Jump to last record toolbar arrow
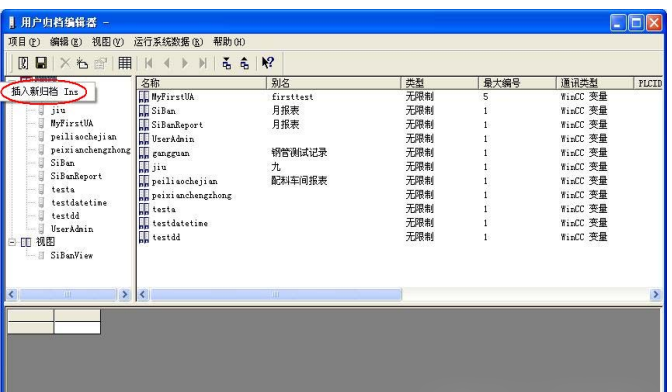 tap(203, 63)
